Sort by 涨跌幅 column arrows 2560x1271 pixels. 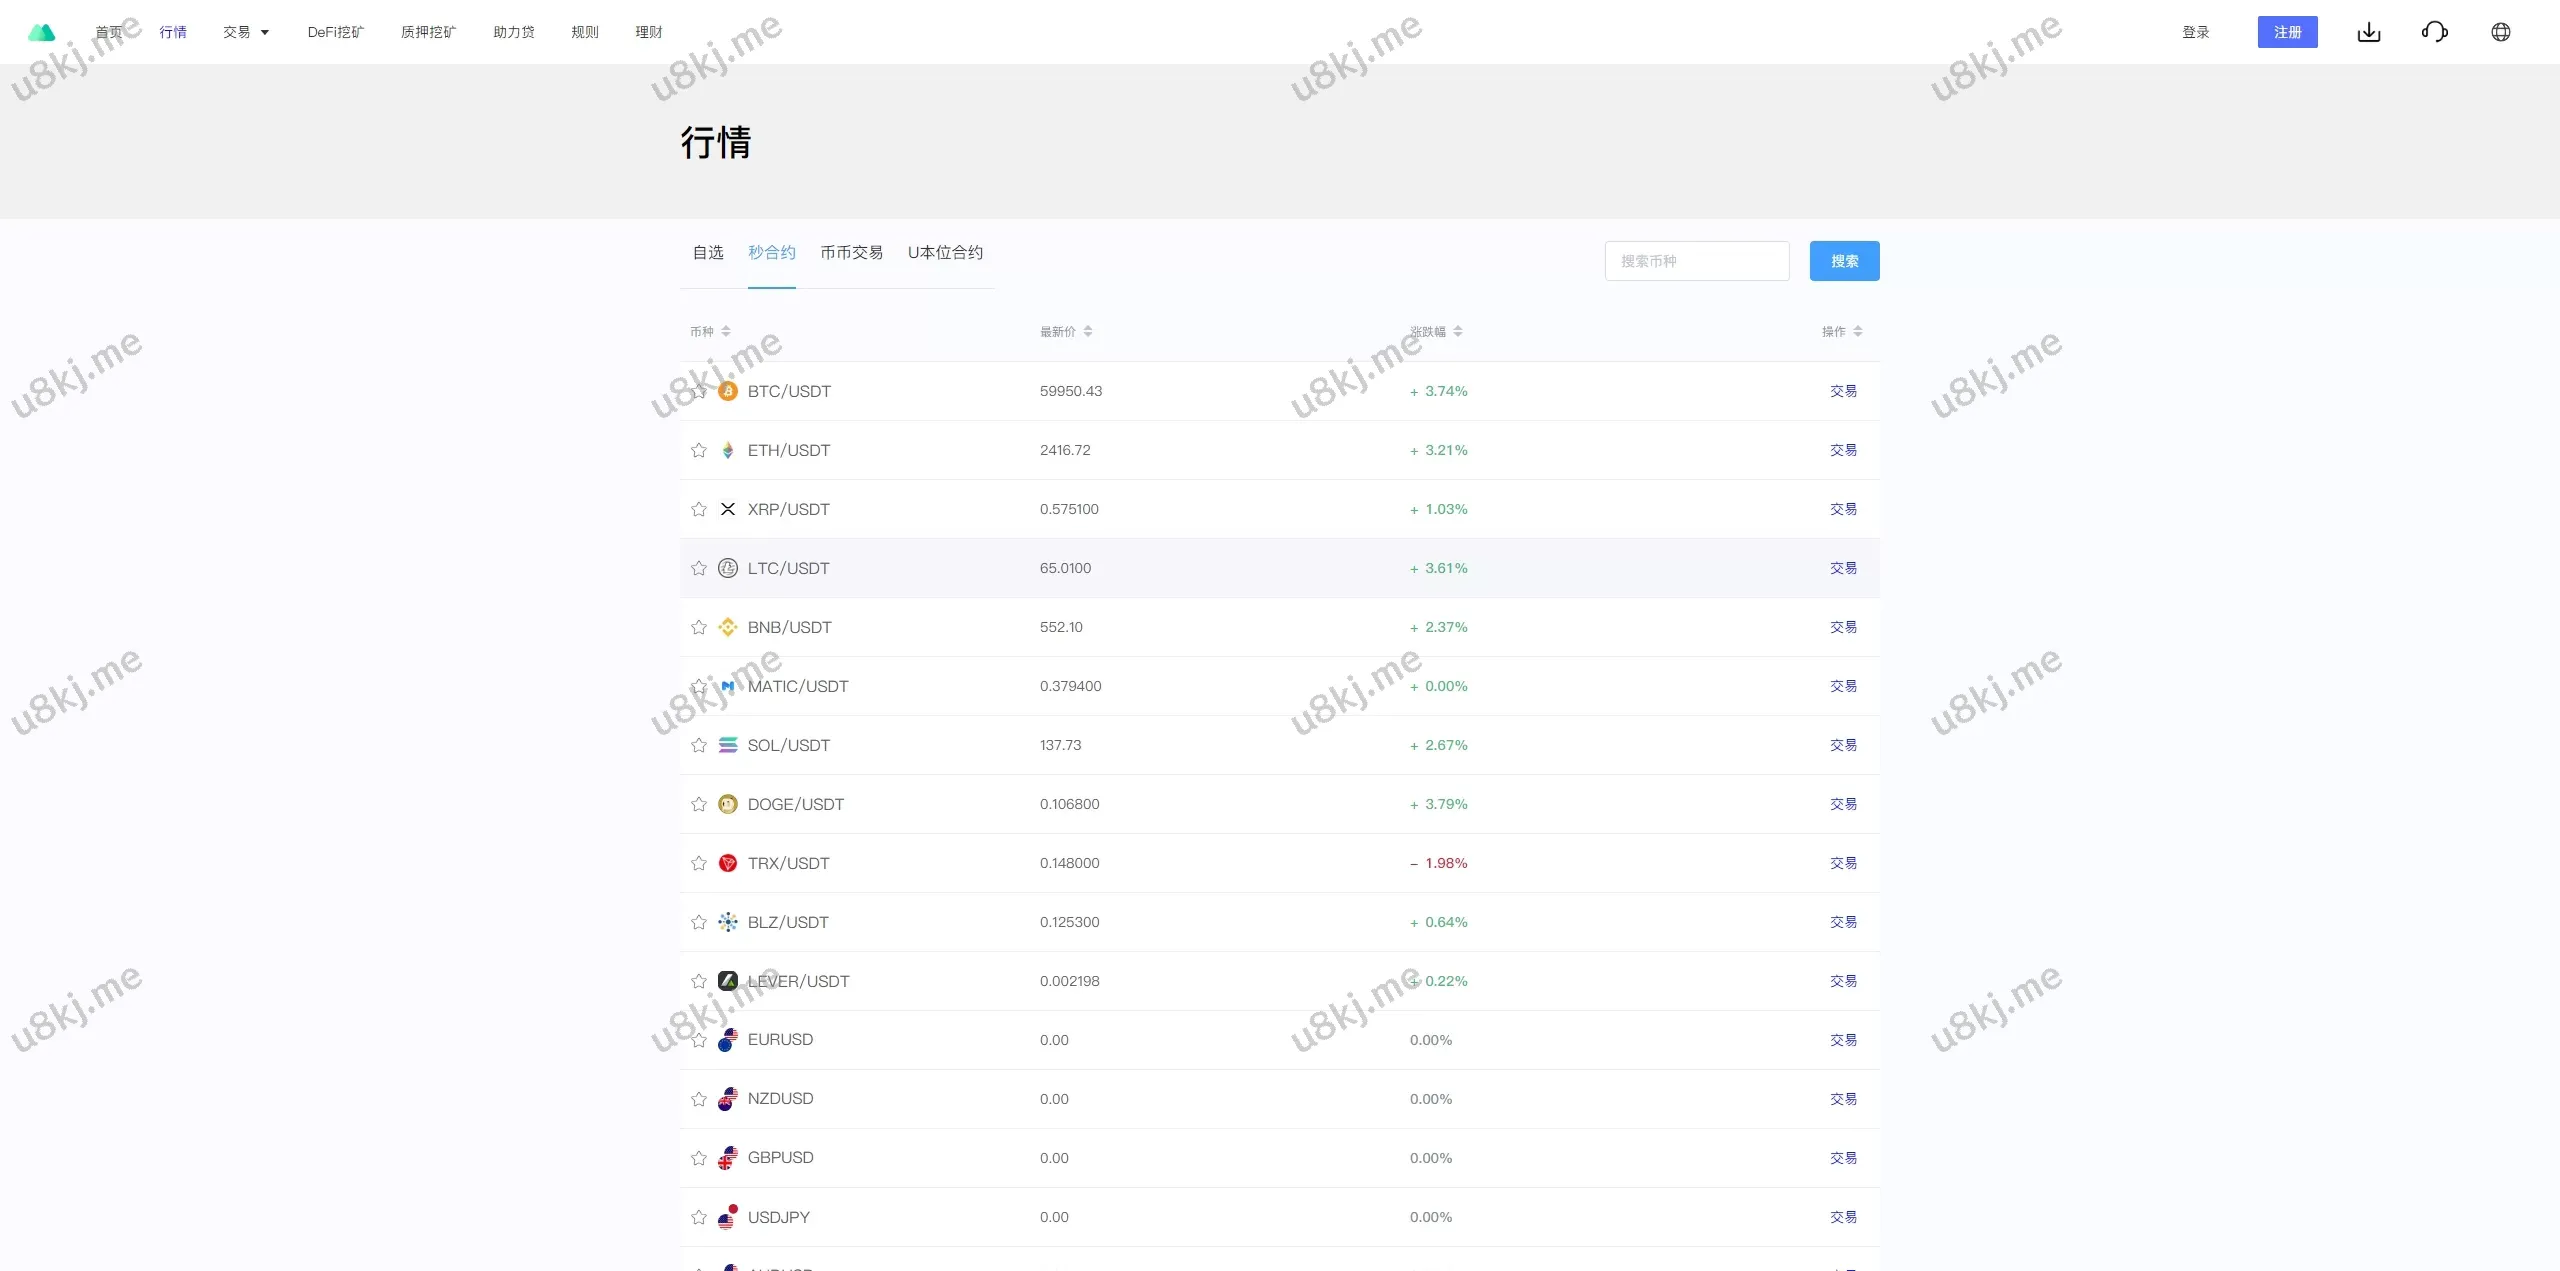1458,331
